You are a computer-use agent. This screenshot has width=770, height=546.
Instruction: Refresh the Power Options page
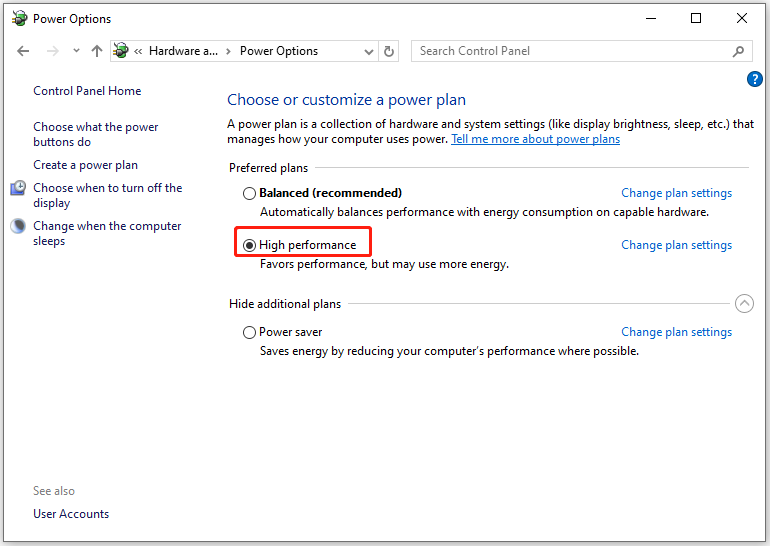pyautogui.click(x=388, y=51)
